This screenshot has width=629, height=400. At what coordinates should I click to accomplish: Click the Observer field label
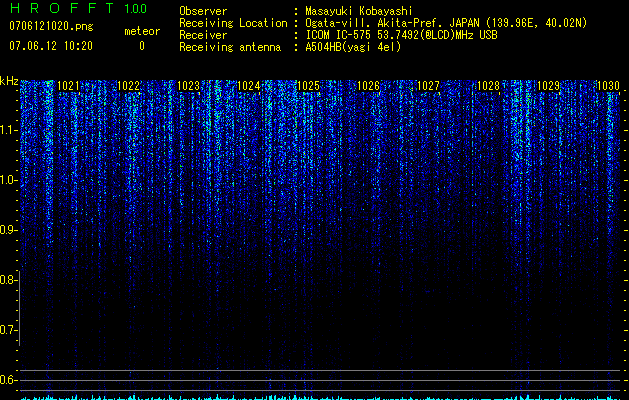tap(203, 11)
